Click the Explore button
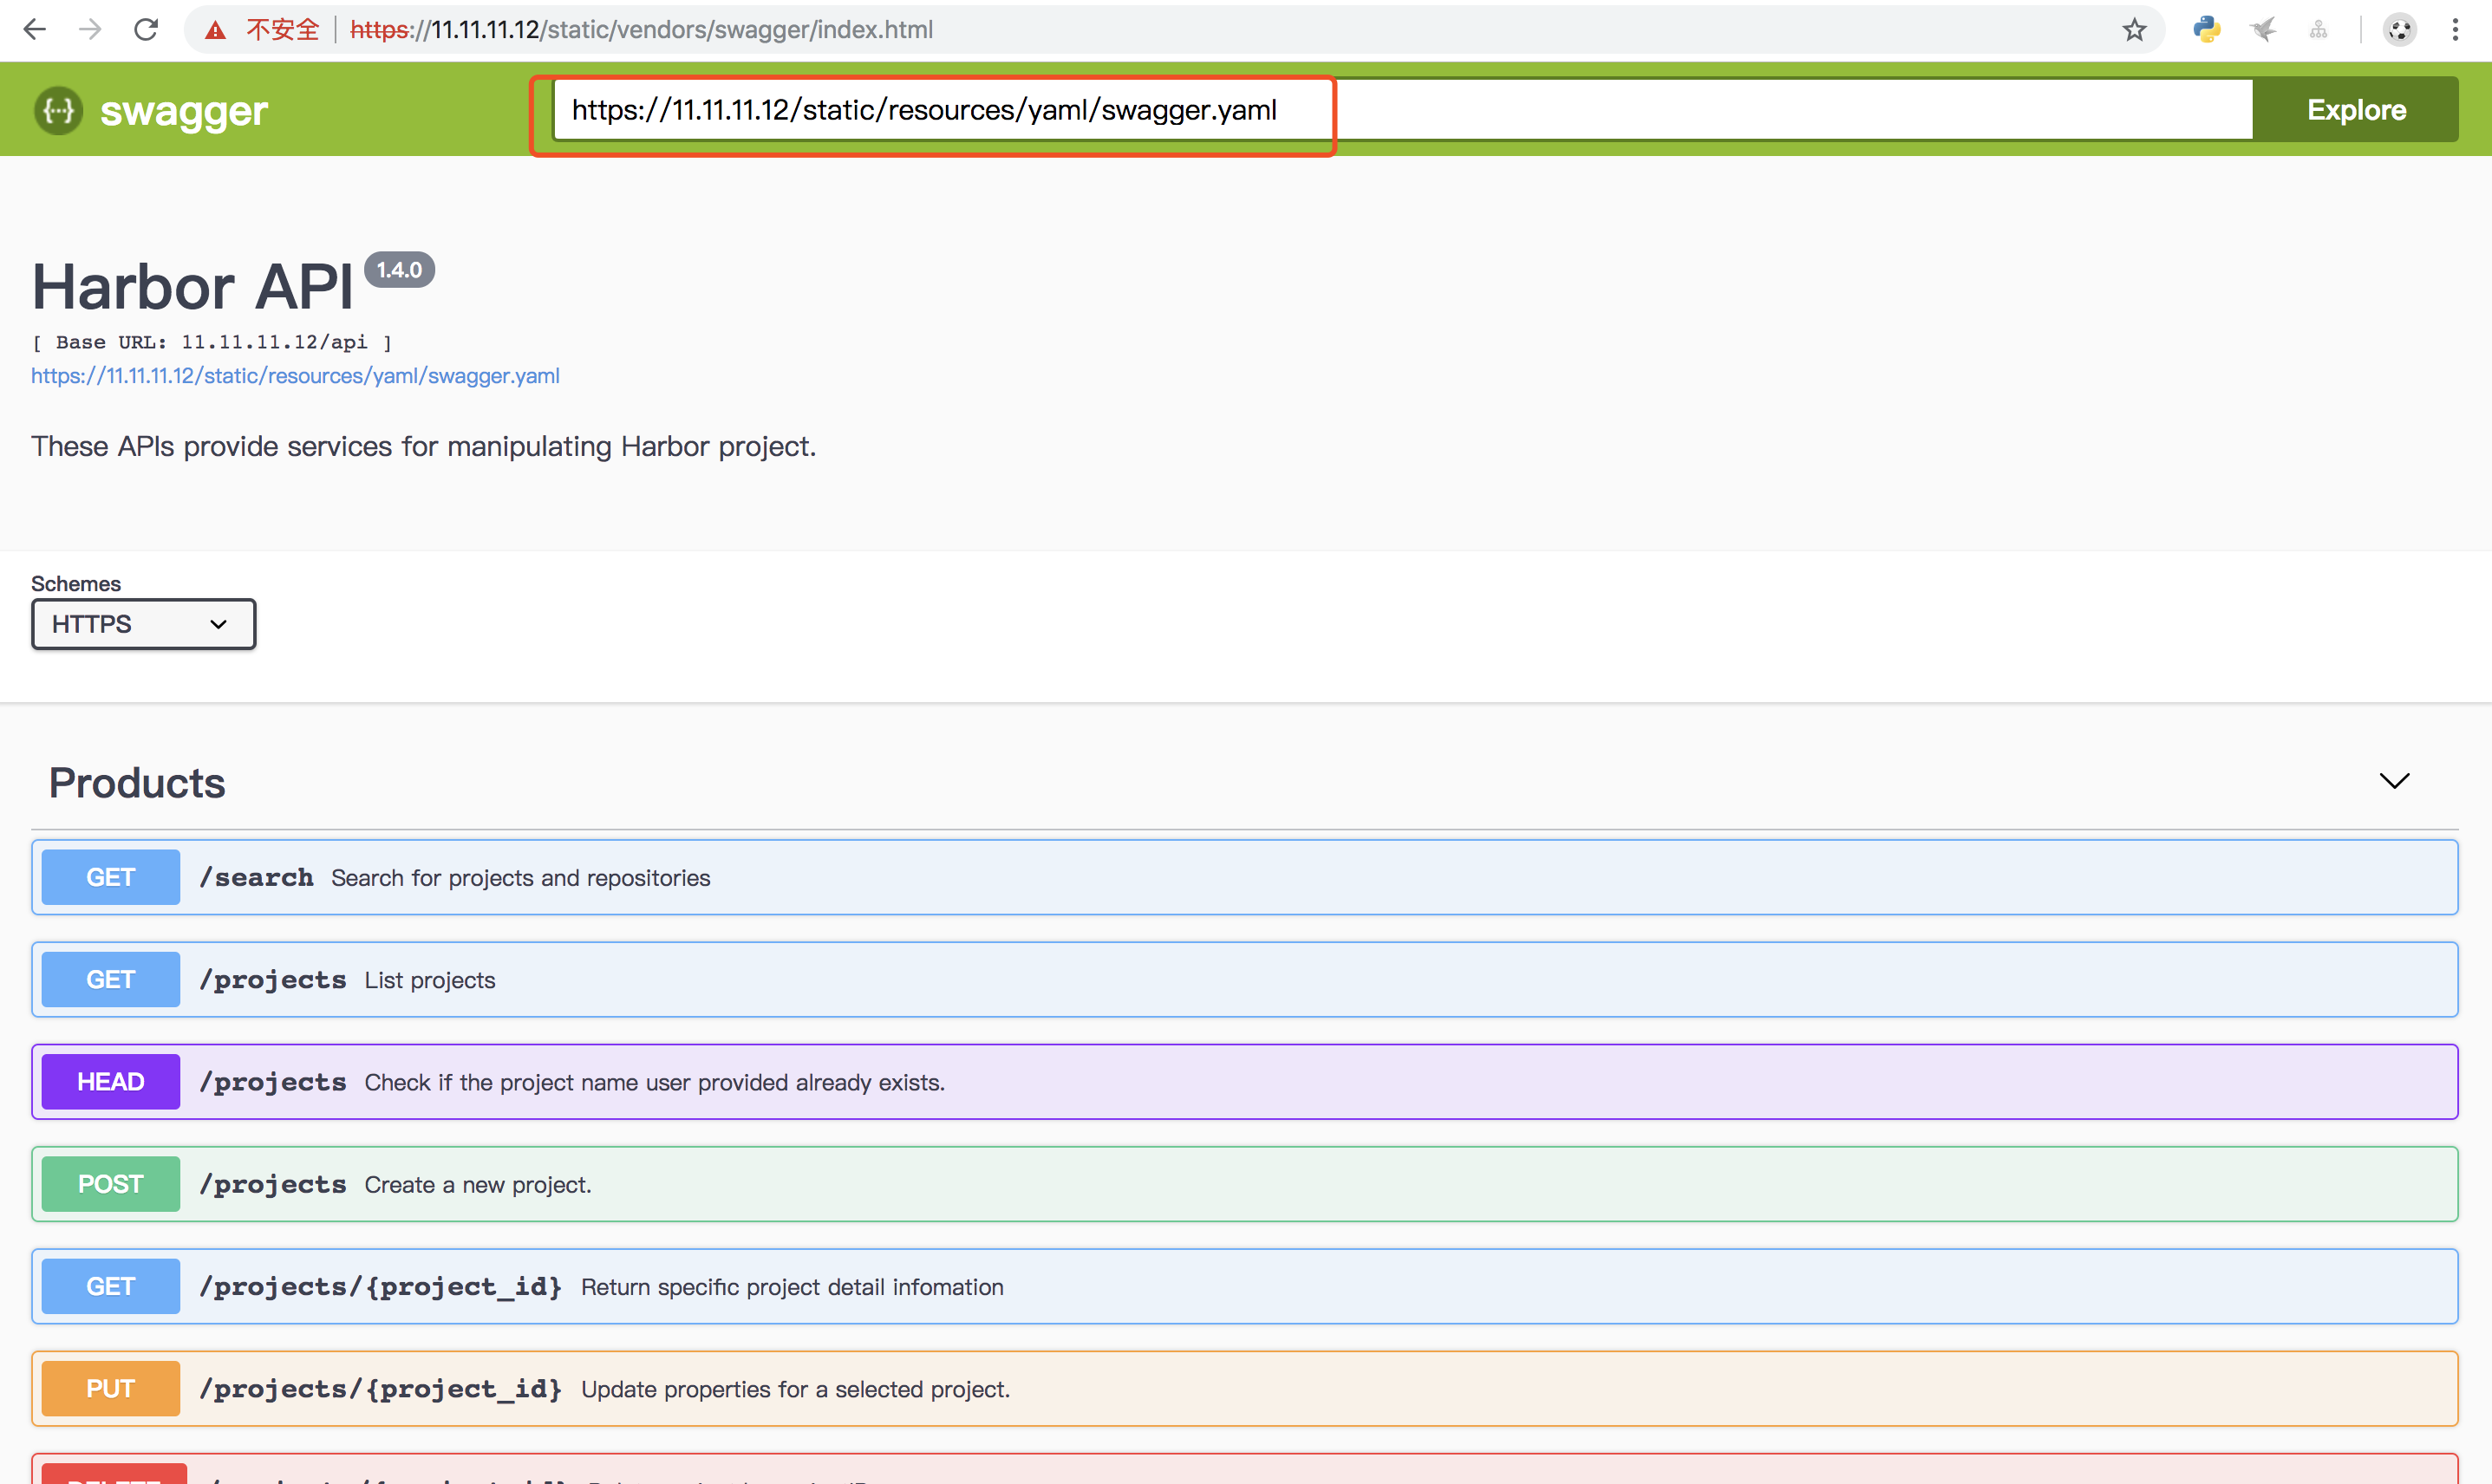Screen dimensions: 2492x1484 (2356, 109)
